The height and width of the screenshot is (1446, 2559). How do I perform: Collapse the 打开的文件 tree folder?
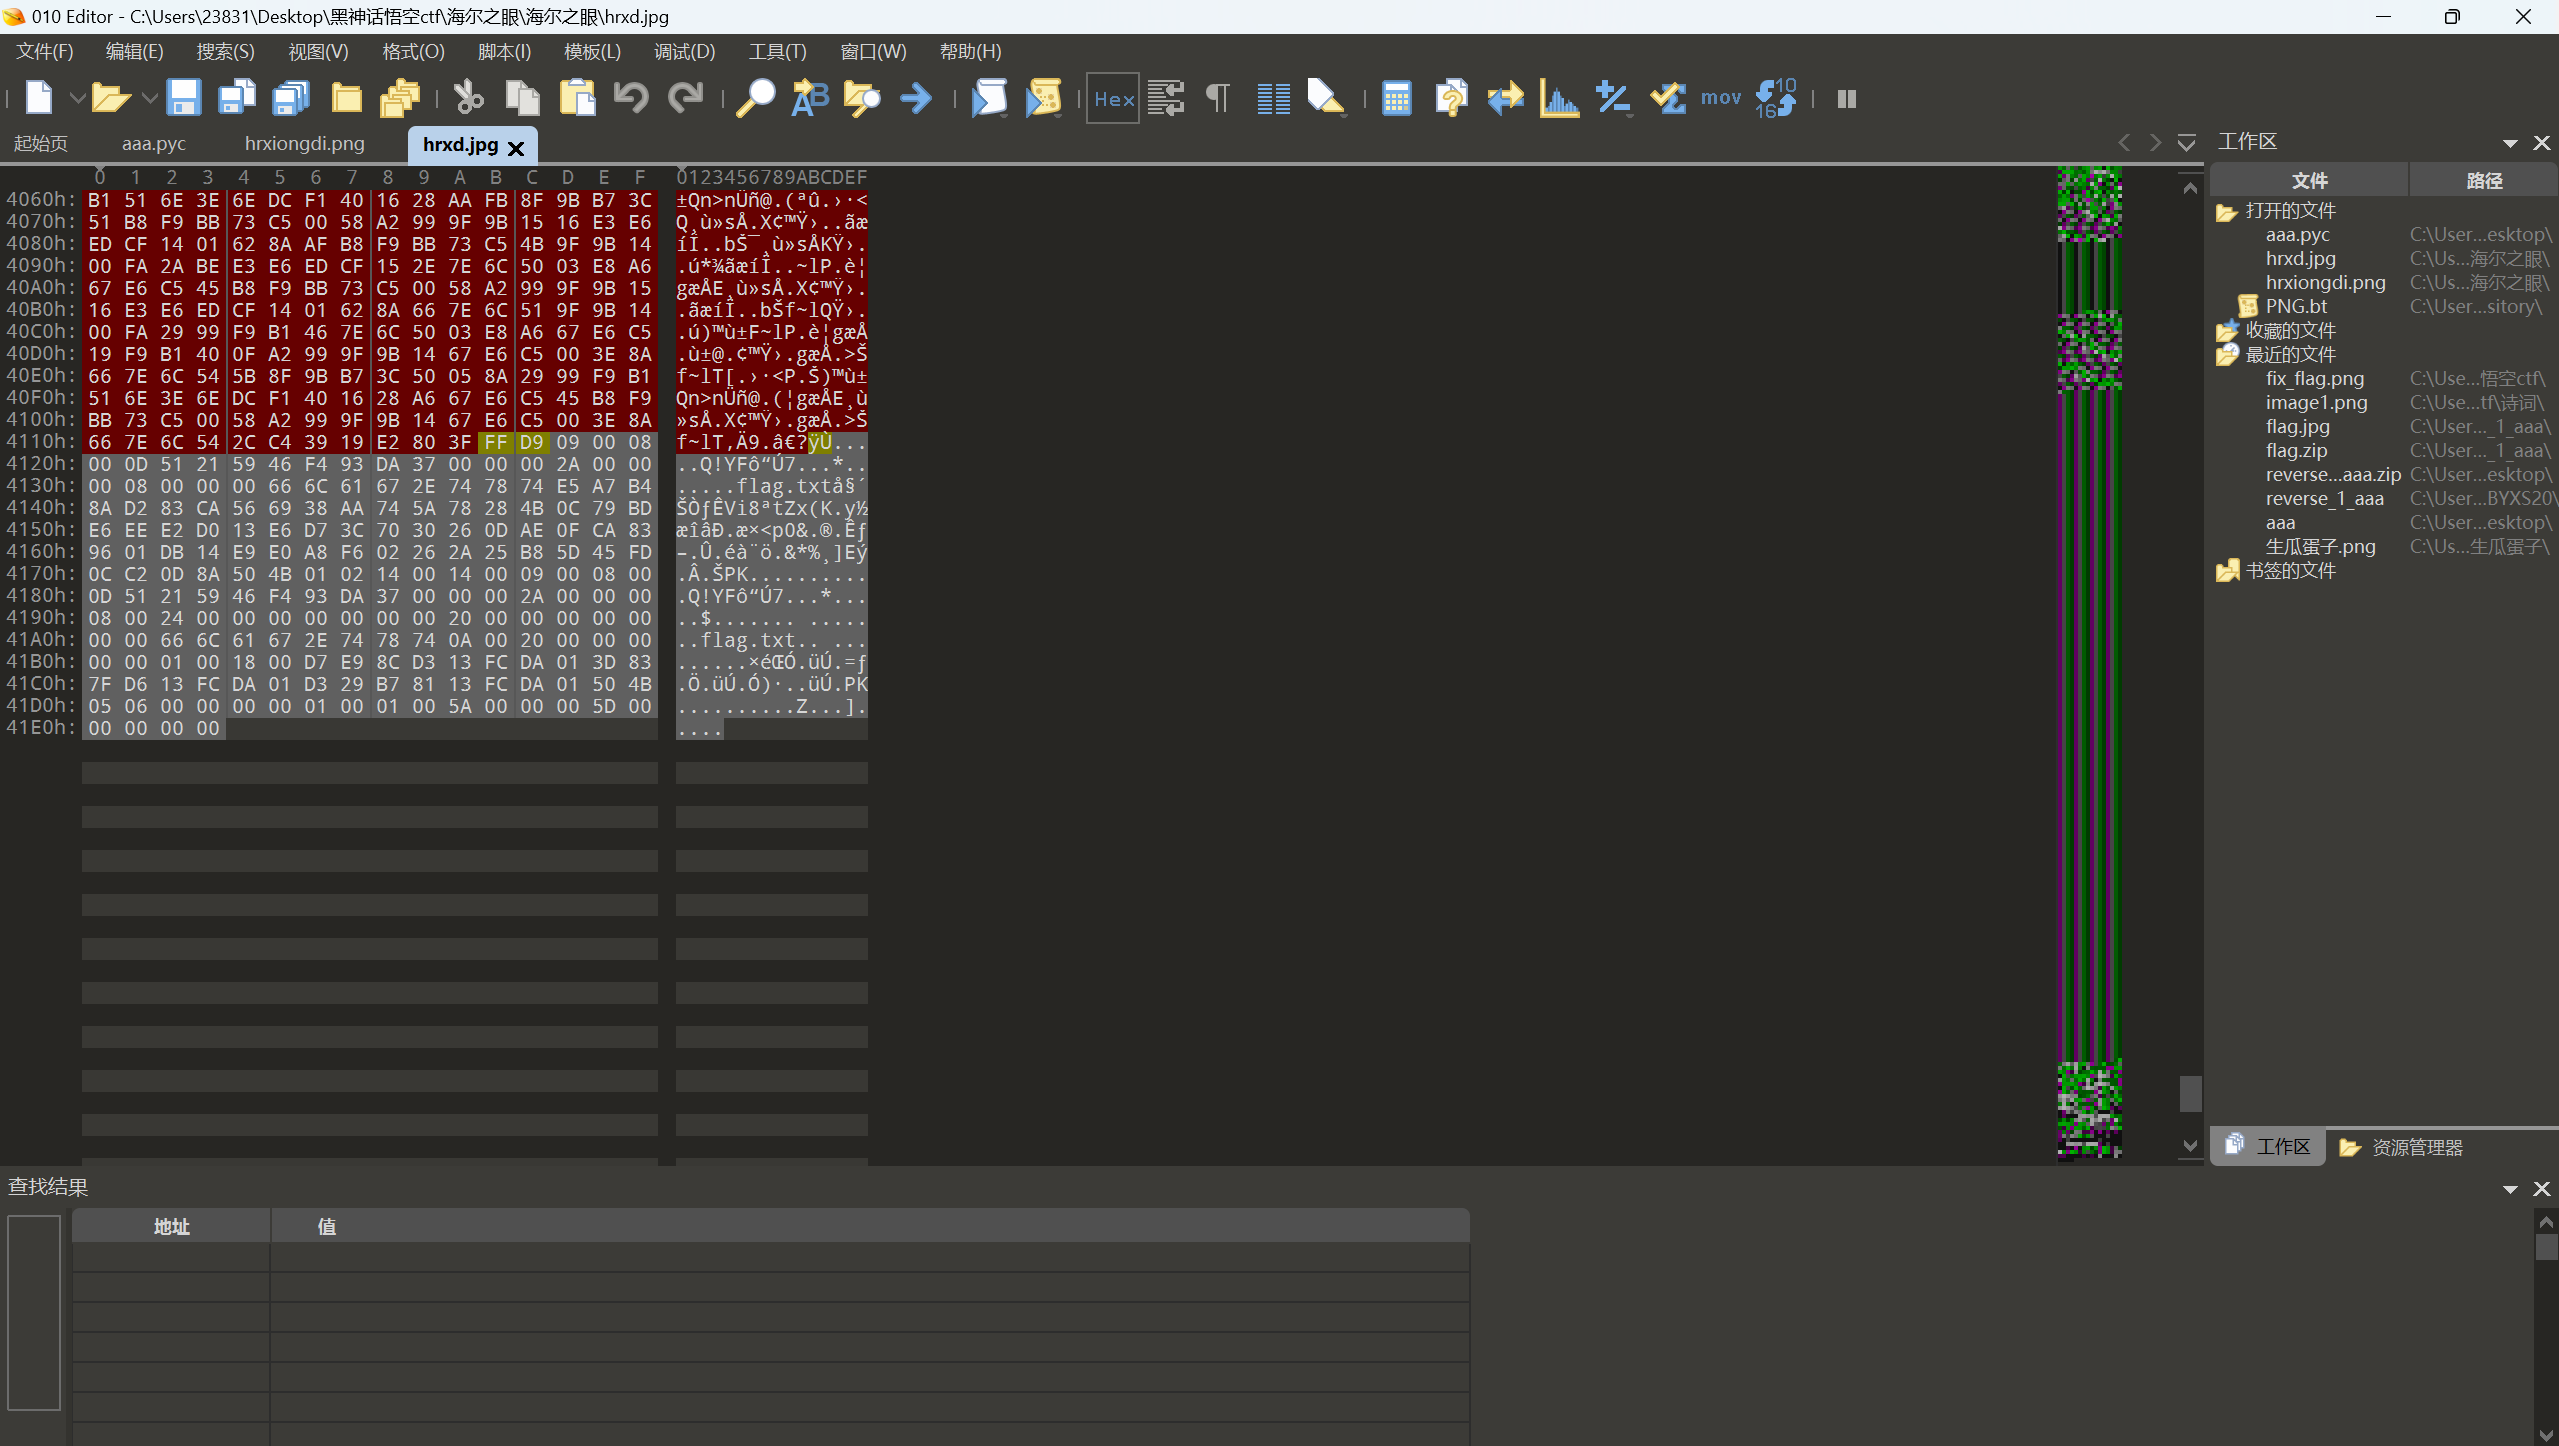pos(2227,212)
